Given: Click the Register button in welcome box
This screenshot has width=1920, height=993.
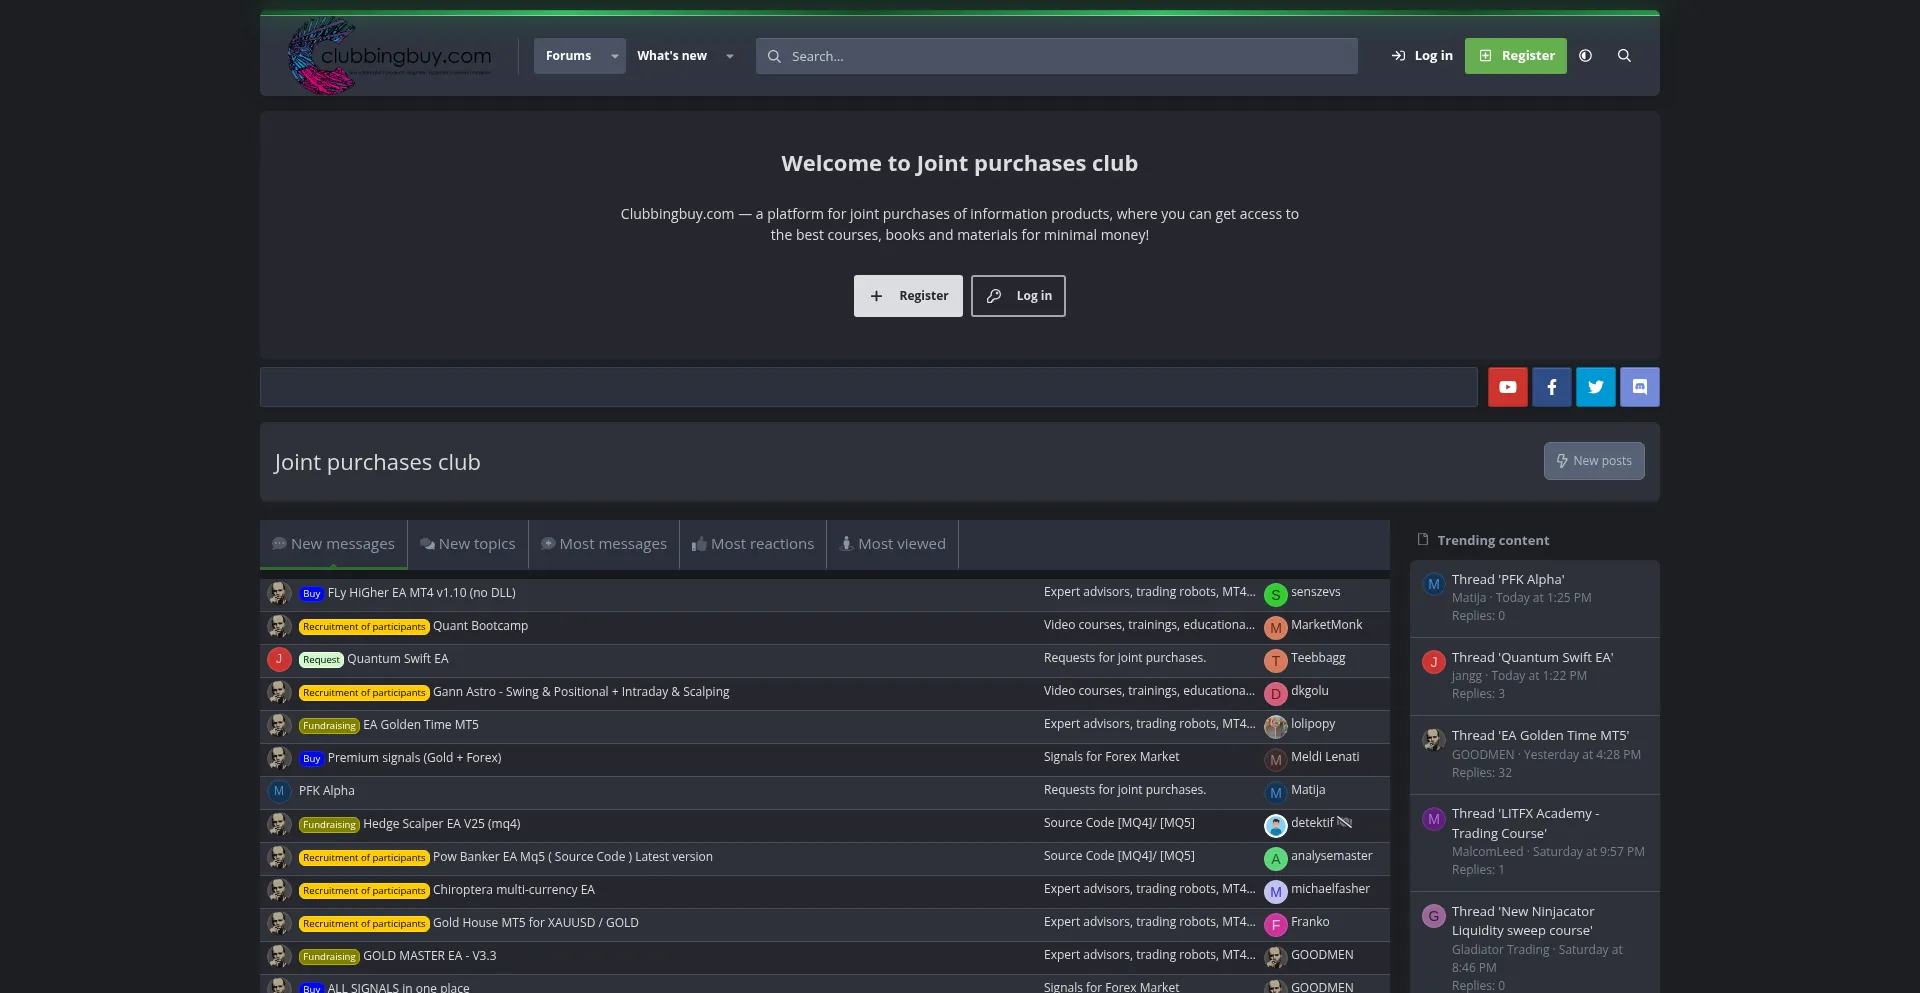Looking at the screenshot, I should pyautogui.click(x=908, y=296).
